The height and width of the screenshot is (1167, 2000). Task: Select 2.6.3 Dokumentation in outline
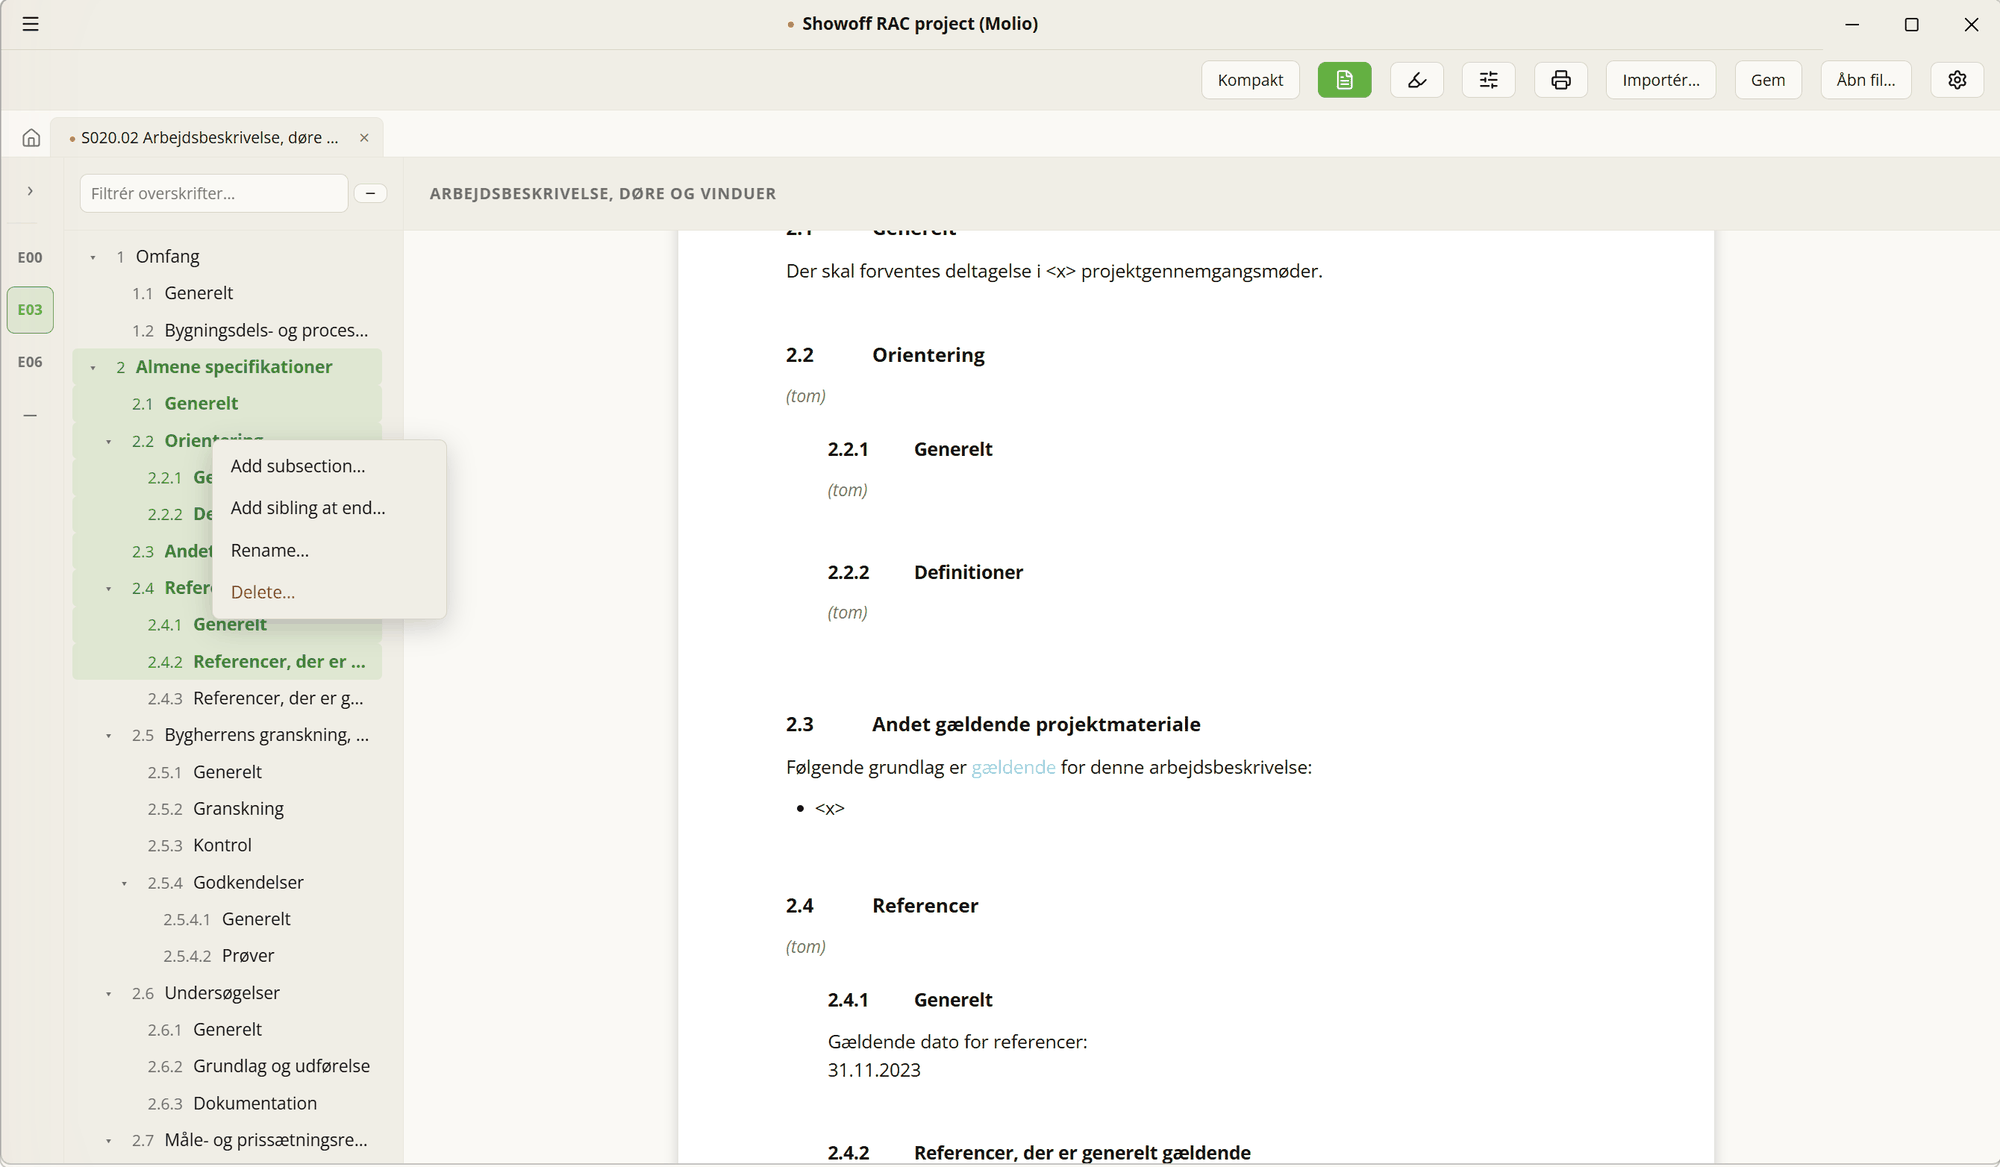227,1103
